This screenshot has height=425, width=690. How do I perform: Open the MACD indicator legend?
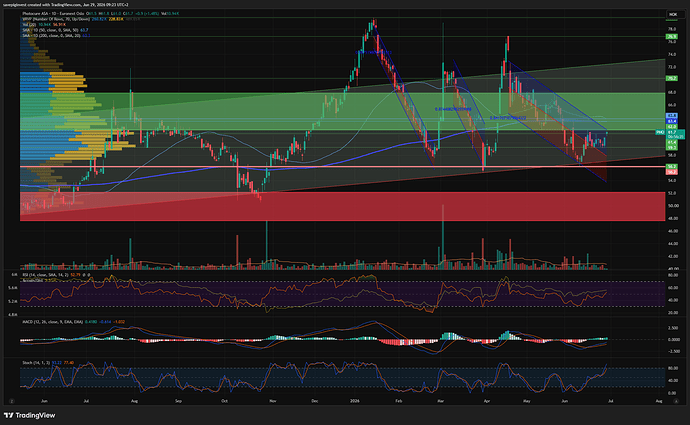tap(52, 322)
